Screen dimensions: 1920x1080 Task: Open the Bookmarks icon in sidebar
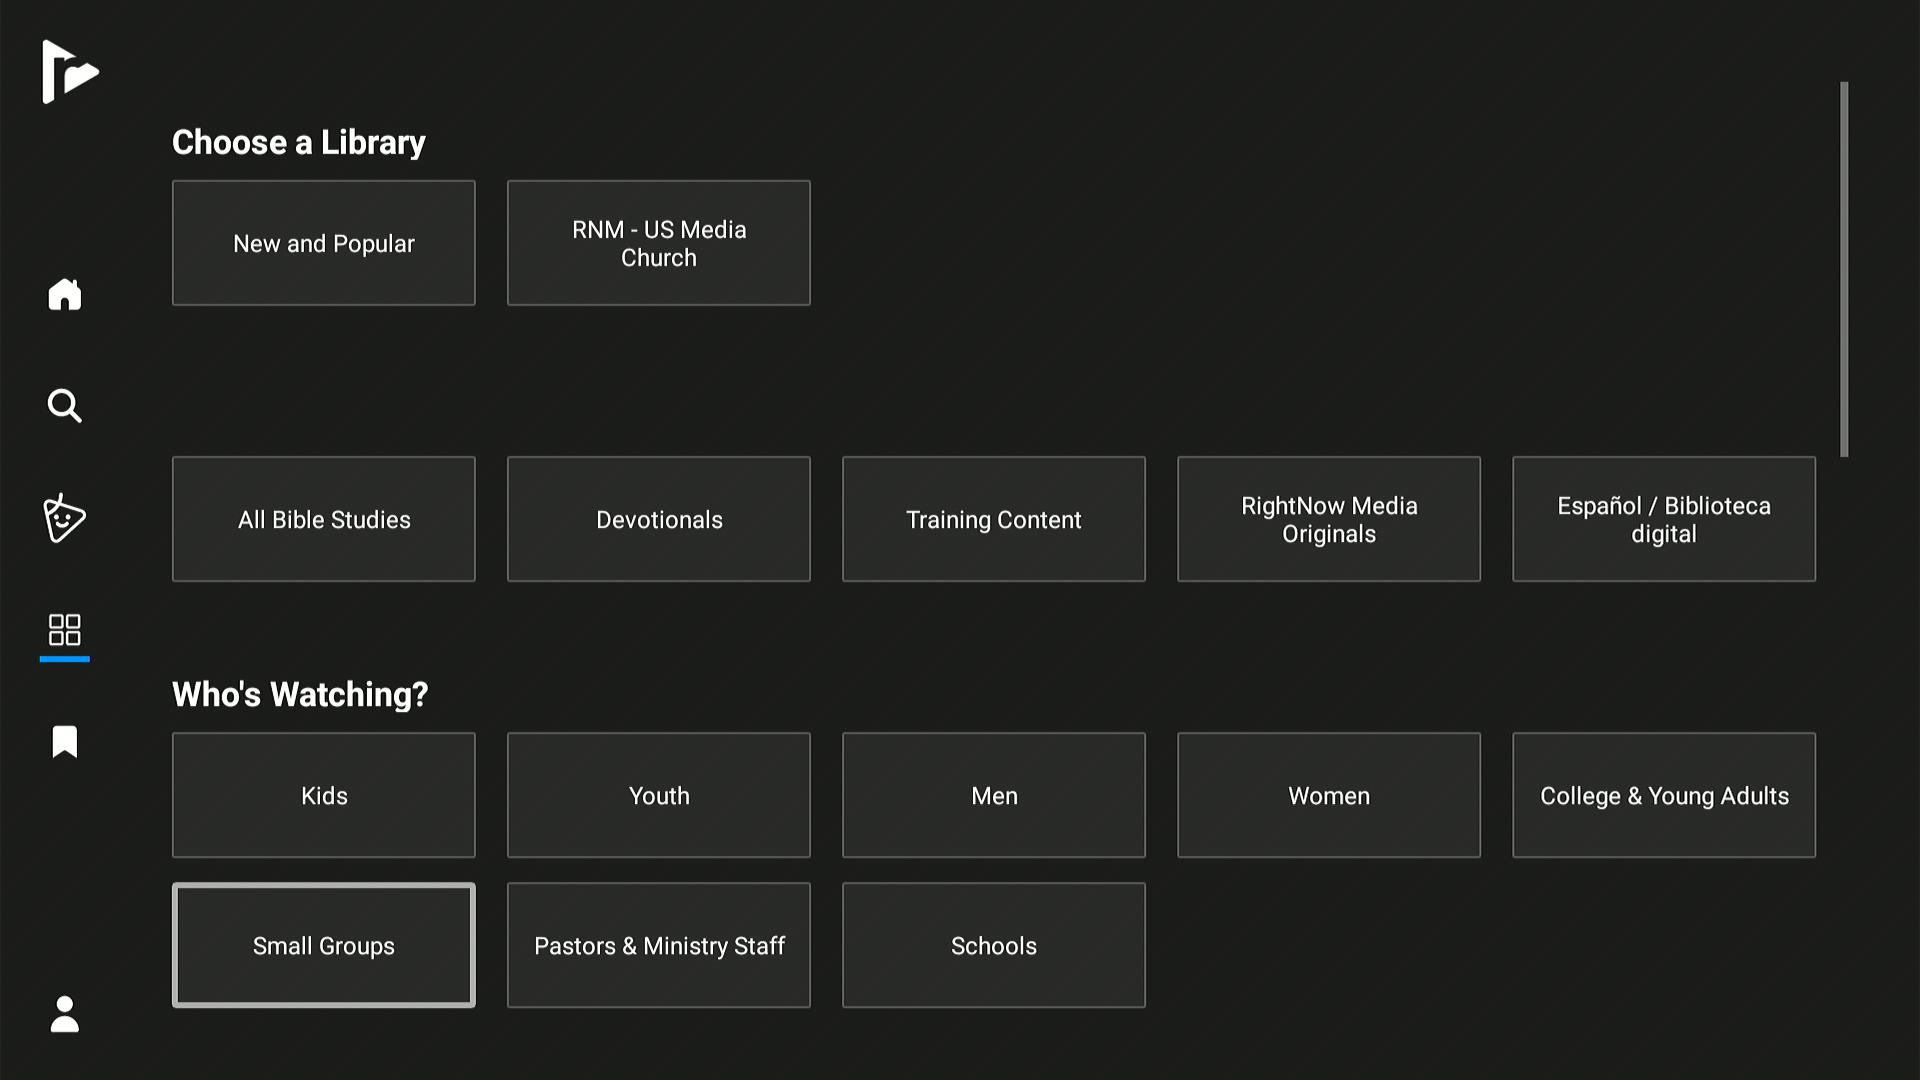point(65,742)
